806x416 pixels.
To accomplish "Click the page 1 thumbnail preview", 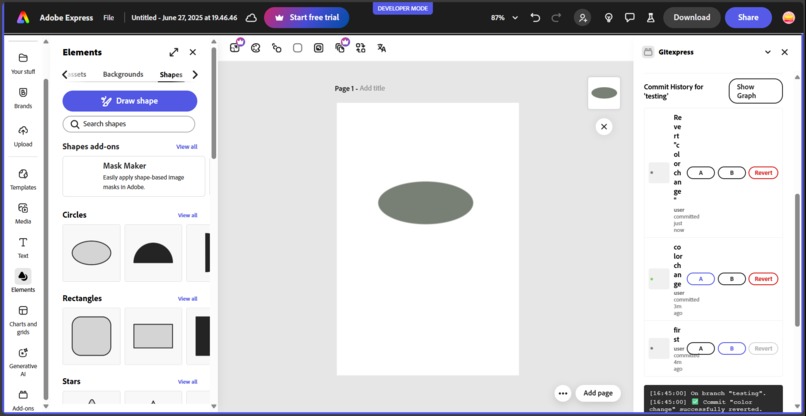I will coord(604,93).
